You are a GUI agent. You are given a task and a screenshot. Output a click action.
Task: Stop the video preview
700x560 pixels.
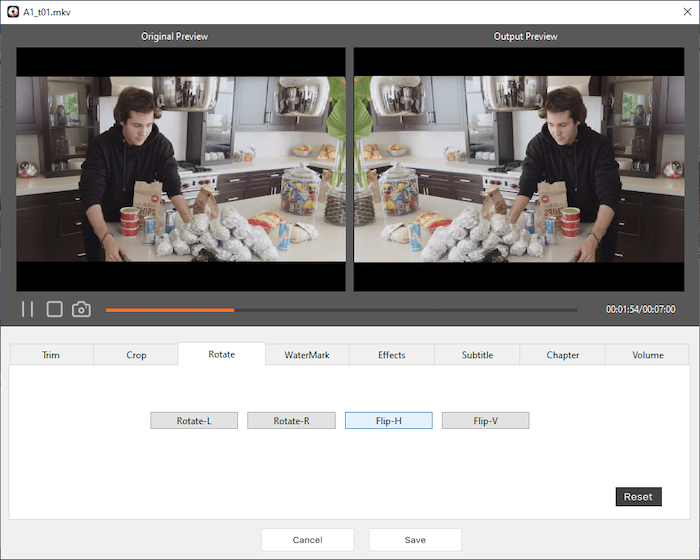pyautogui.click(x=54, y=310)
